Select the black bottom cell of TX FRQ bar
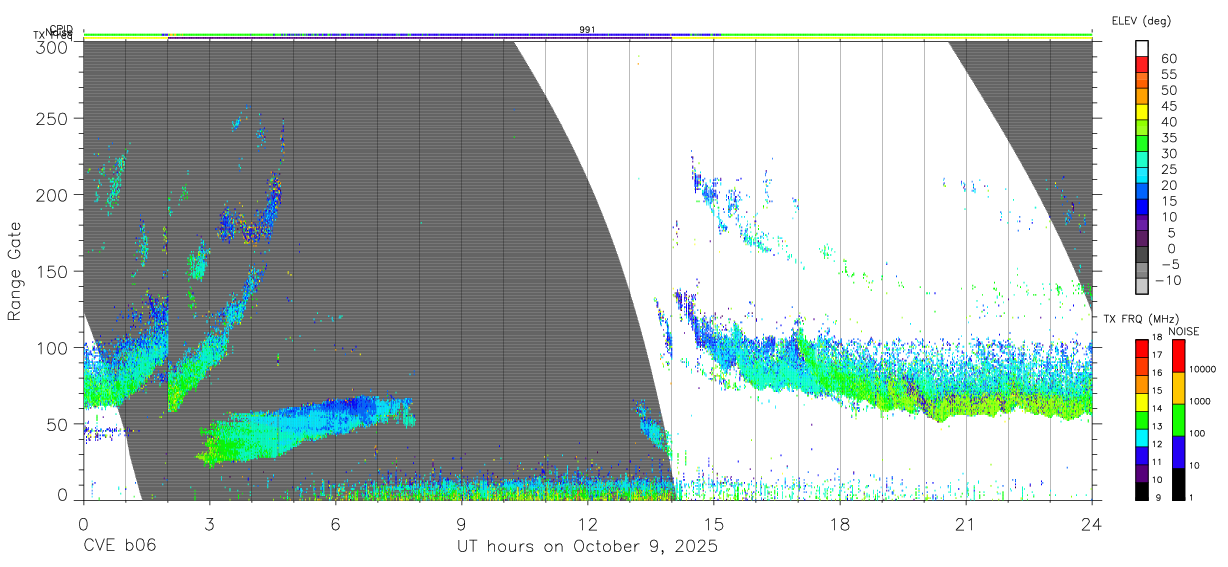Viewport: 1228px width, 567px height. point(1141,490)
